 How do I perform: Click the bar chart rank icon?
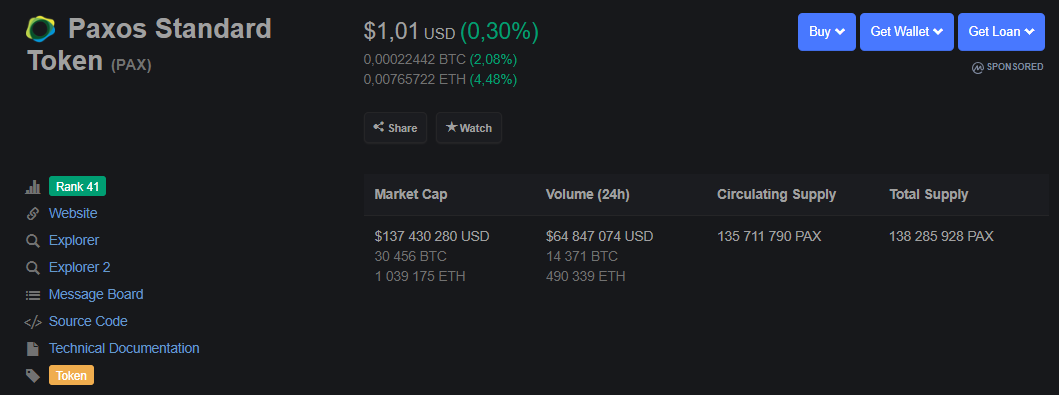(32, 187)
